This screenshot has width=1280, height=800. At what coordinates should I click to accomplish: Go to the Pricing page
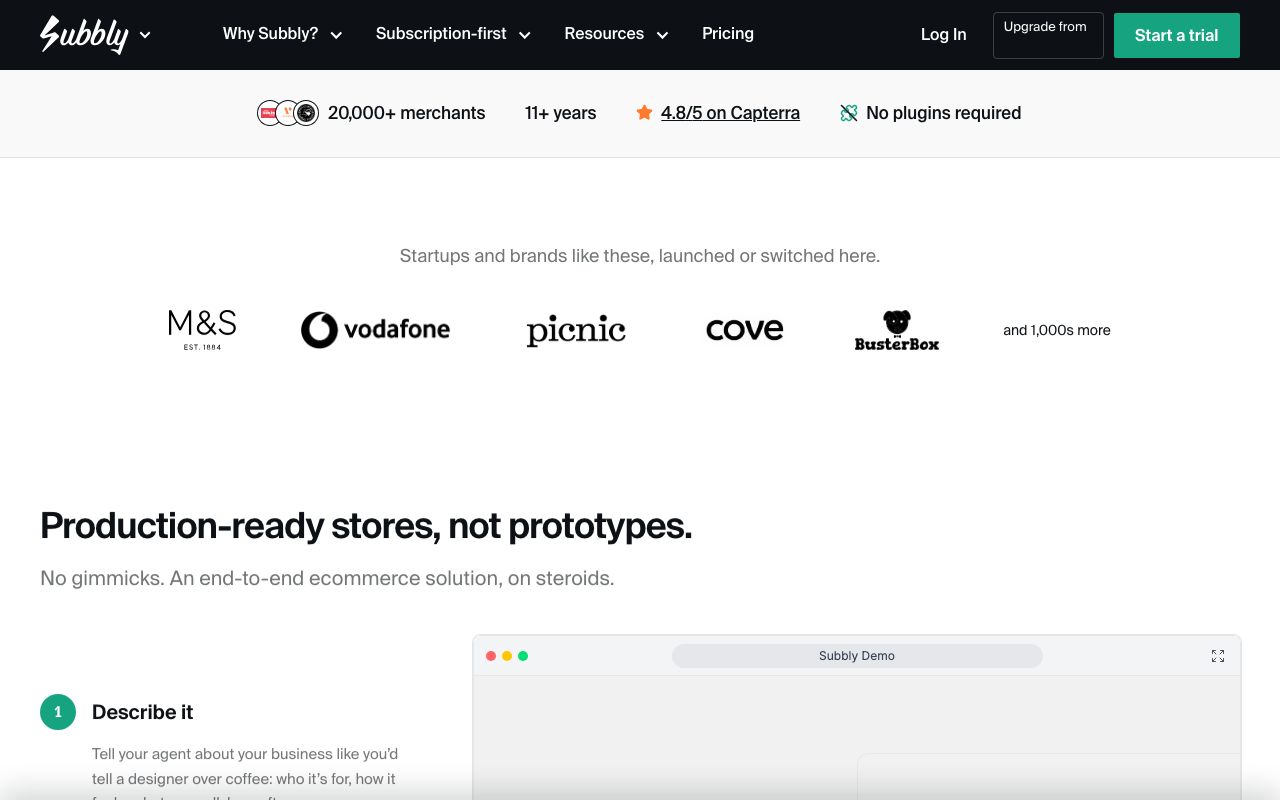coord(728,34)
